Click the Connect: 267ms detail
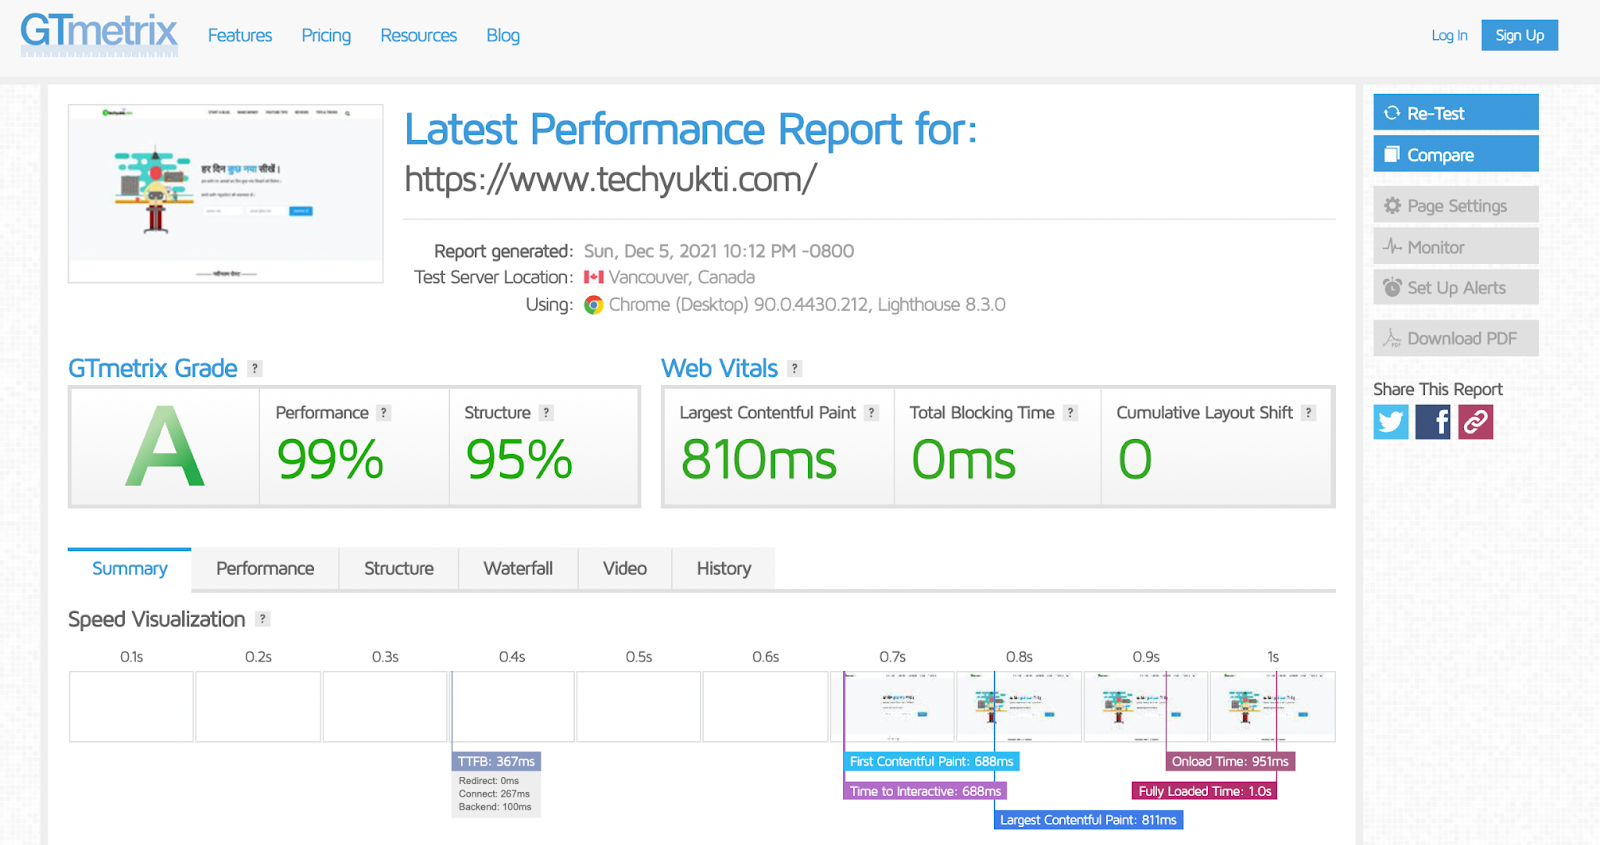The width and height of the screenshot is (1600, 845). pyautogui.click(x=494, y=794)
